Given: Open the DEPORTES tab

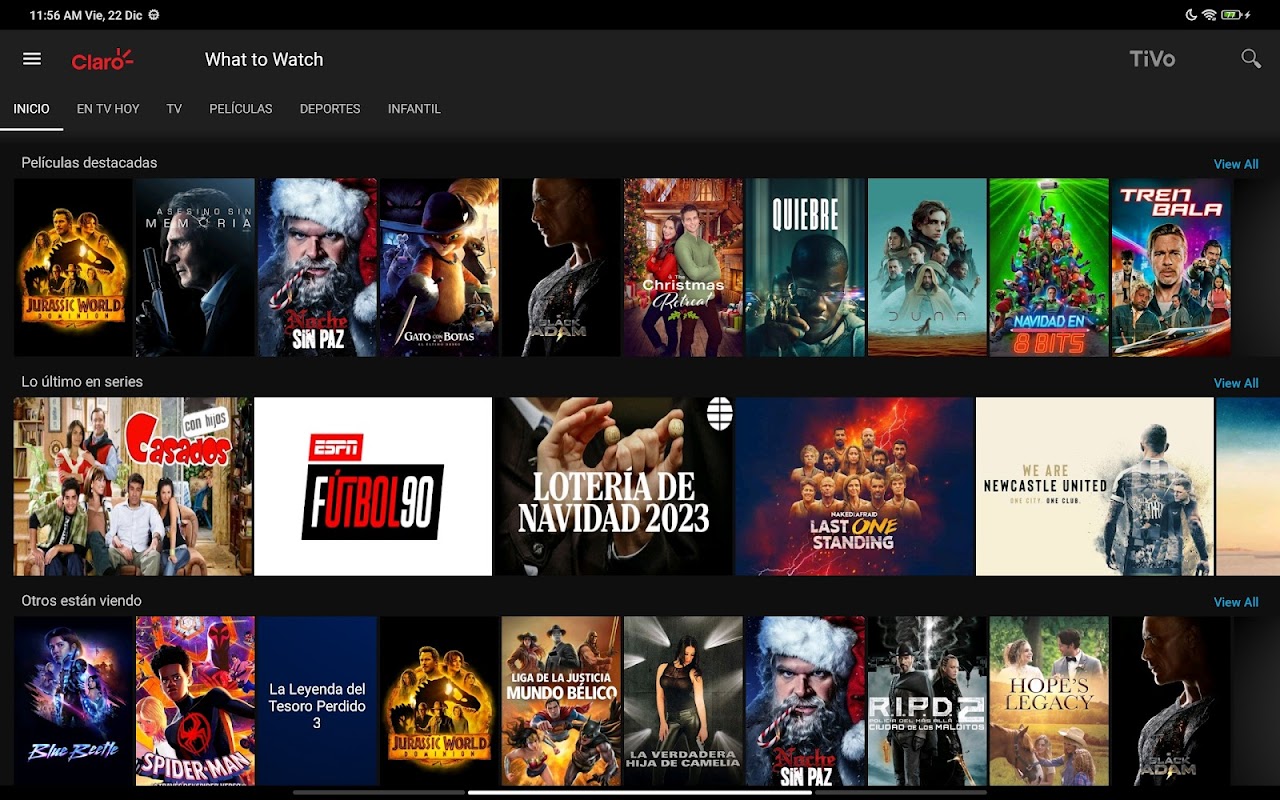Looking at the screenshot, I should tap(330, 109).
